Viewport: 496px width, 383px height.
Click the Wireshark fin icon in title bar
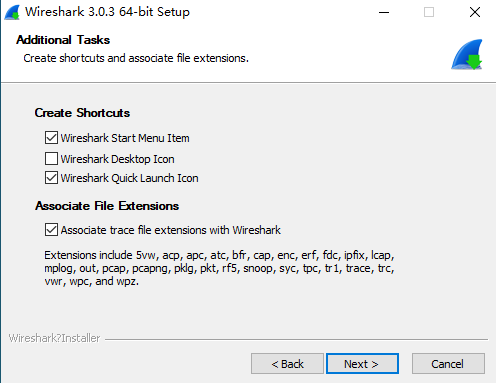12,13
